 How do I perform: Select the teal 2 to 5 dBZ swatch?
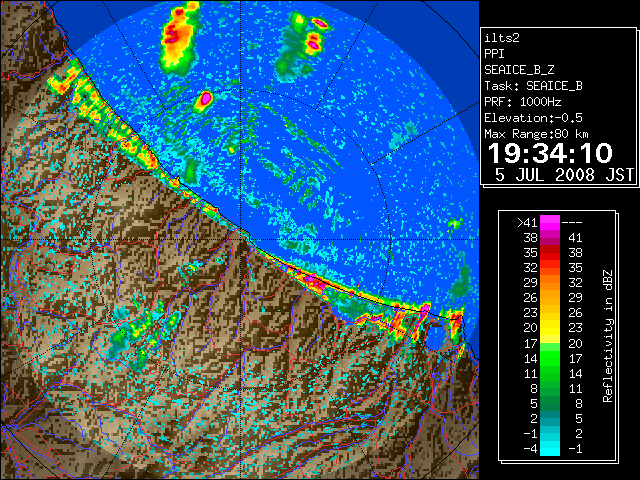550,418
